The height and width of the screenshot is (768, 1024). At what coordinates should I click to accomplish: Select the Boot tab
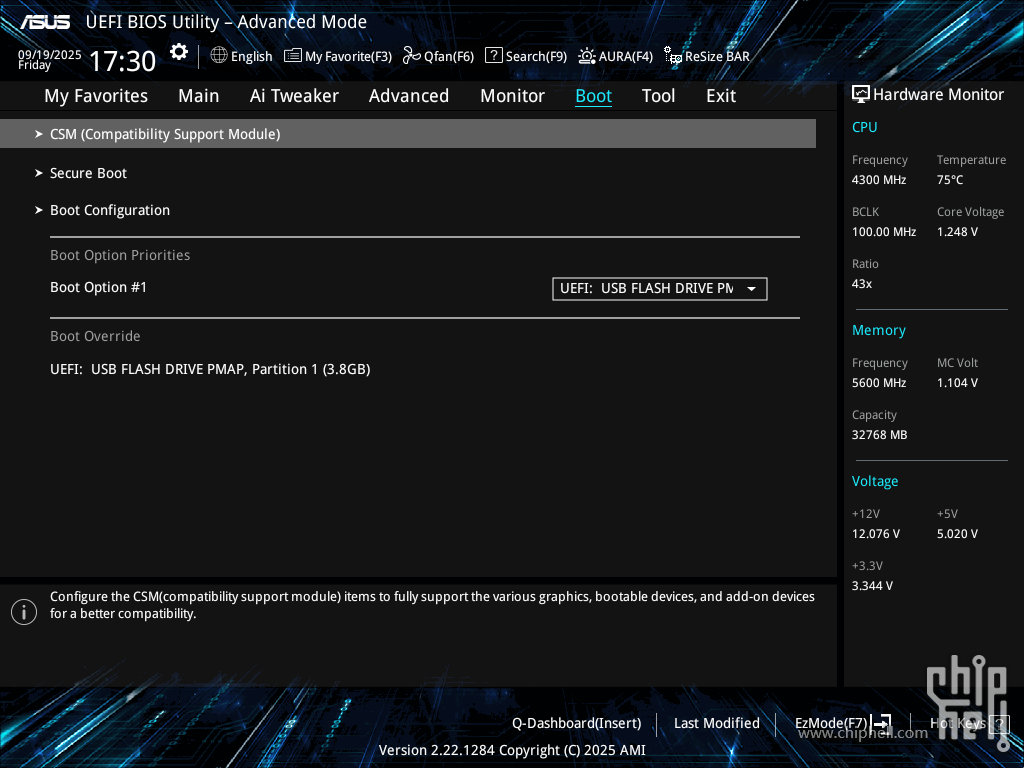594,96
